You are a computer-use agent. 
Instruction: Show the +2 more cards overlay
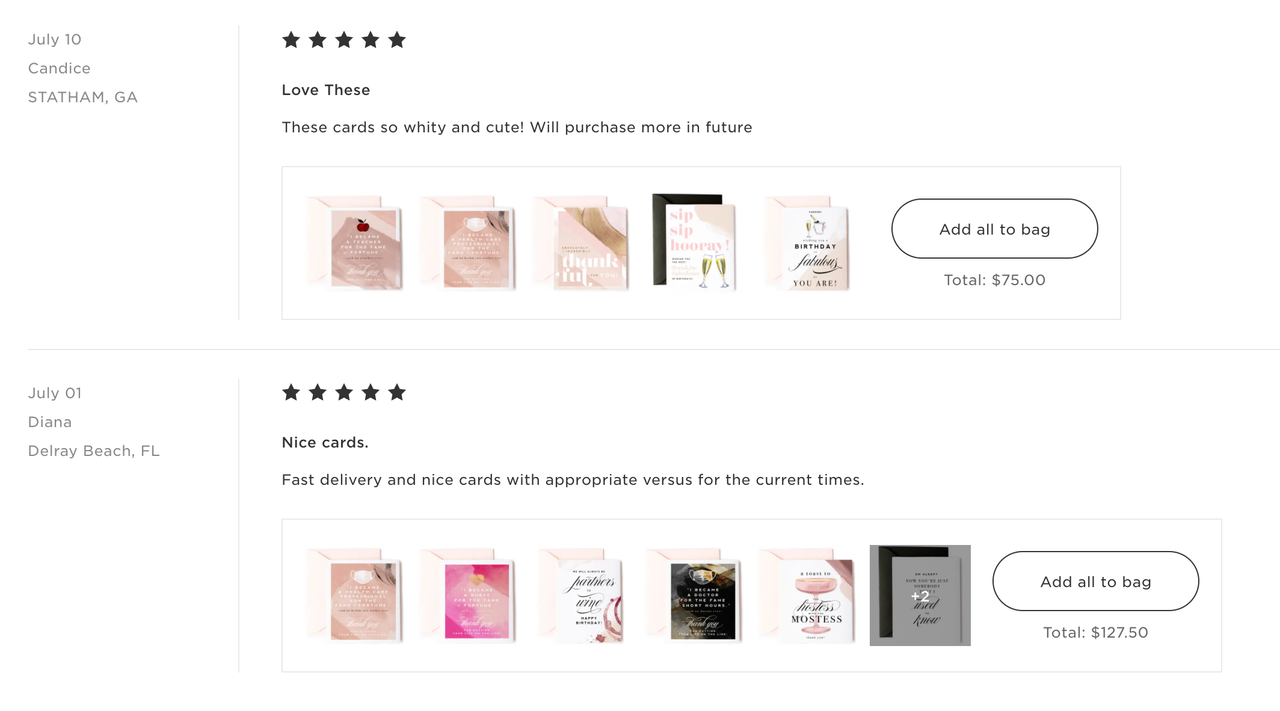point(920,596)
